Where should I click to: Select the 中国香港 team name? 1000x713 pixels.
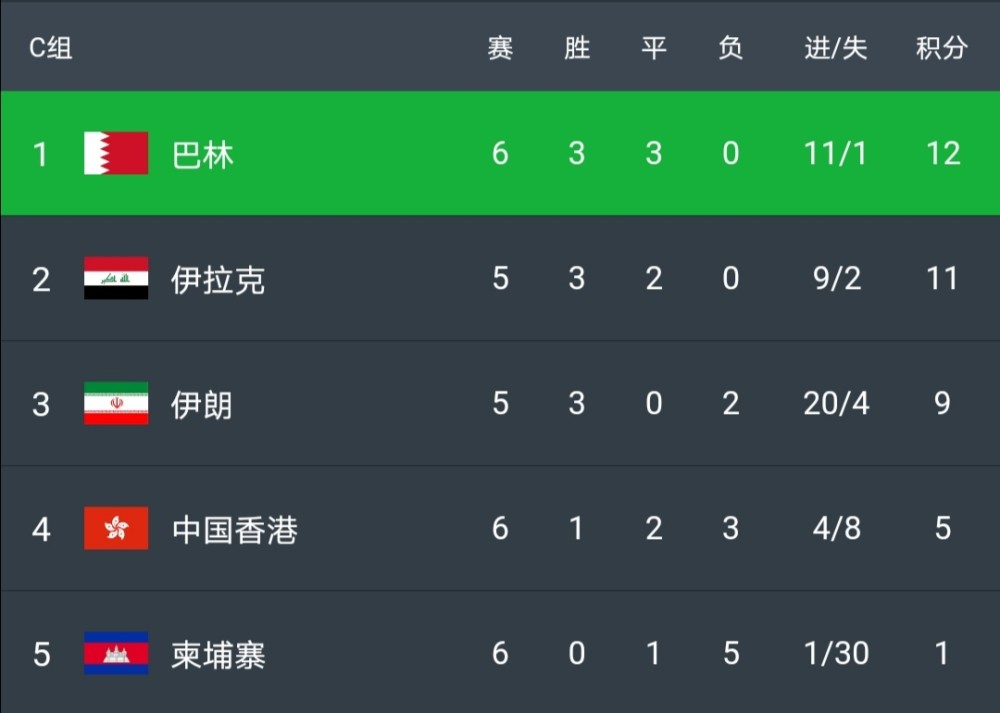pos(235,529)
